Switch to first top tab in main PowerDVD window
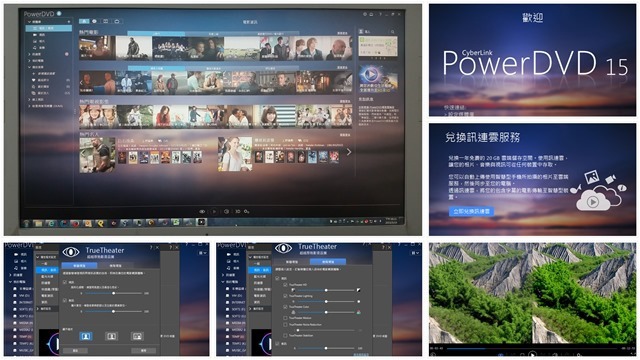The height and width of the screenshot is (360, 640). pyautogui.click(x=84, y=21)
